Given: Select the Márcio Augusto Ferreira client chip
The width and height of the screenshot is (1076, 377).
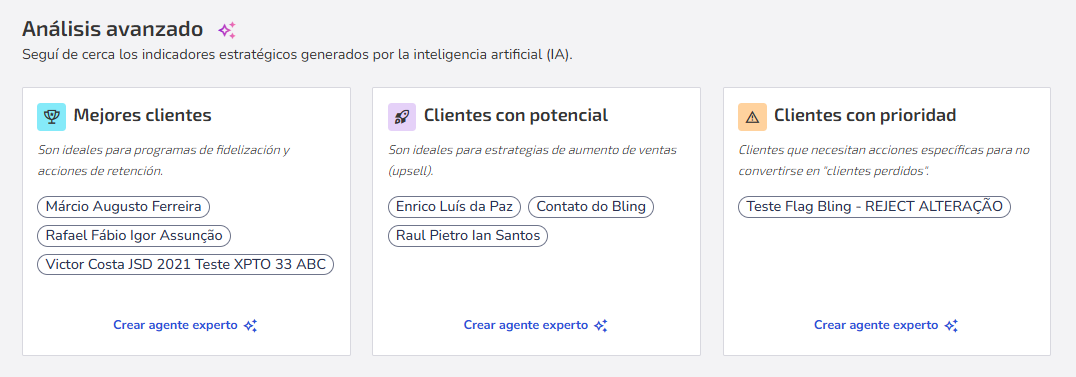Looking at the screenshot, I should (124, 206).
